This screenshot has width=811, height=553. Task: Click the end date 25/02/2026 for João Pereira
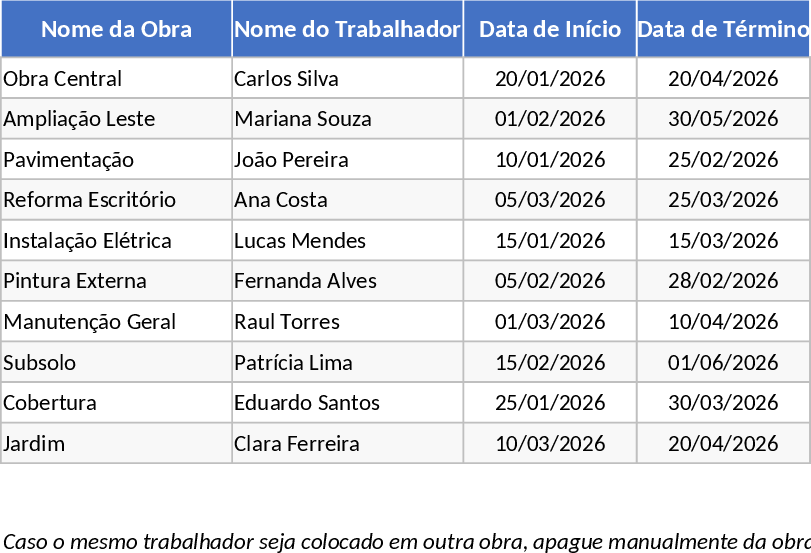[x=723, y=160]
